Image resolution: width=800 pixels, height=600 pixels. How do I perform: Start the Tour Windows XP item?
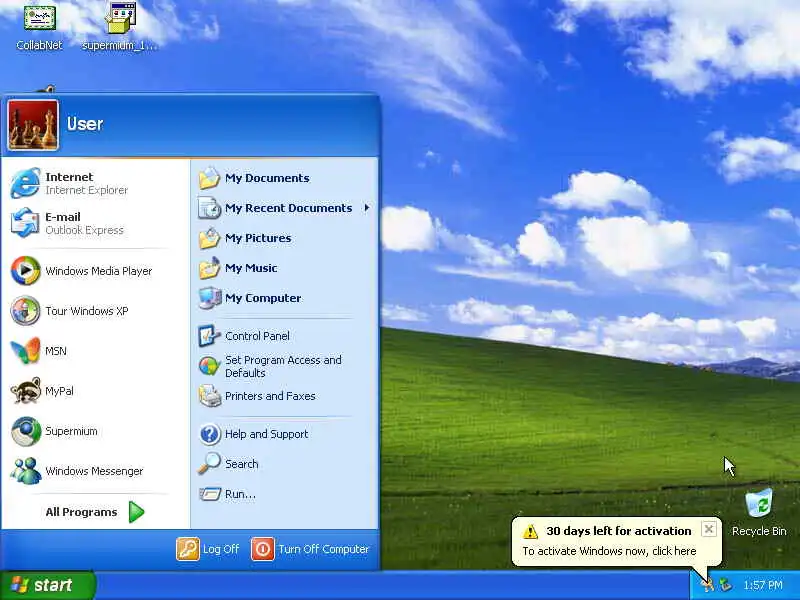coord(95,311)
